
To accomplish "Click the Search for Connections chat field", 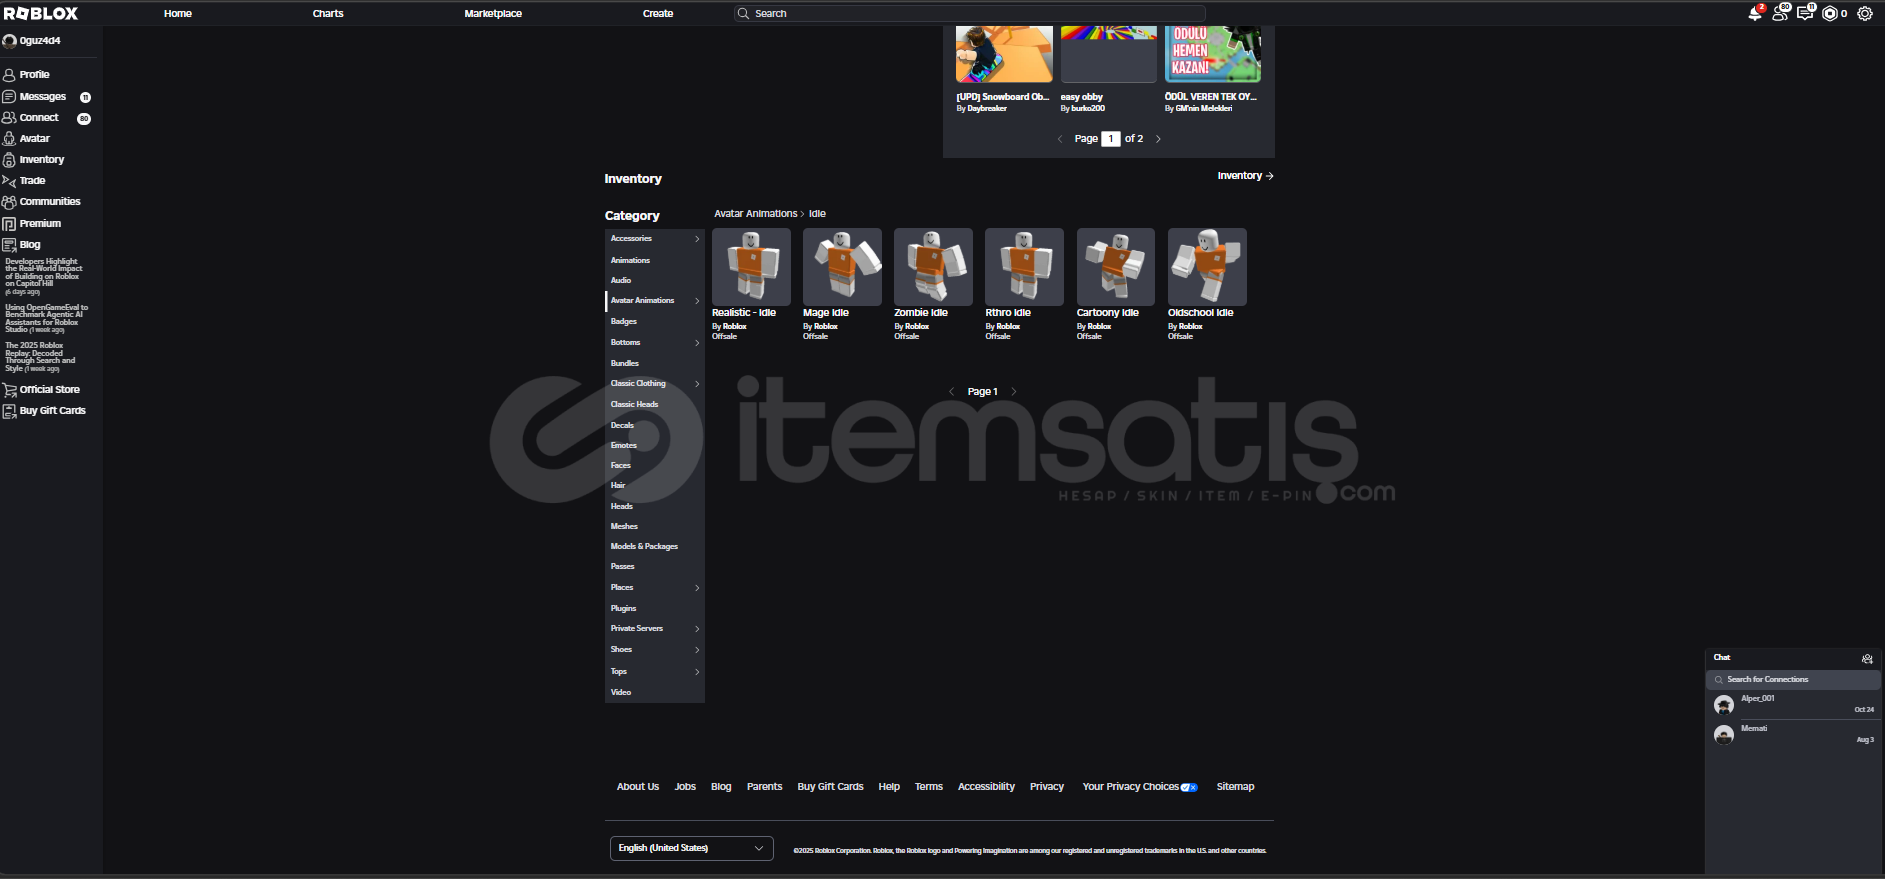I will point(1794,680).
